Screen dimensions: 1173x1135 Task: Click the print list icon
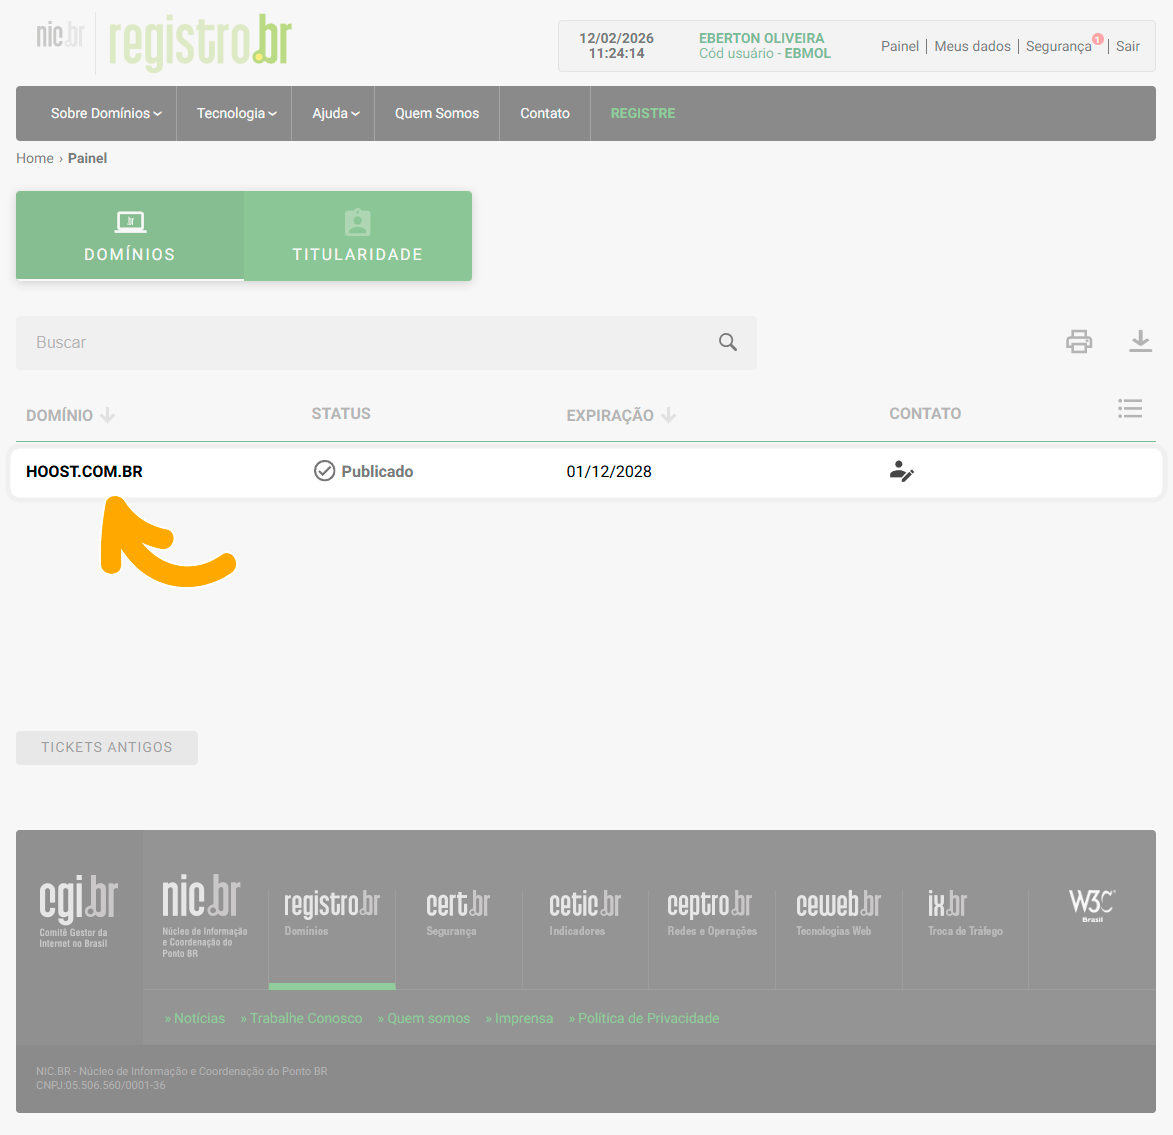[x=1078, y=342]
